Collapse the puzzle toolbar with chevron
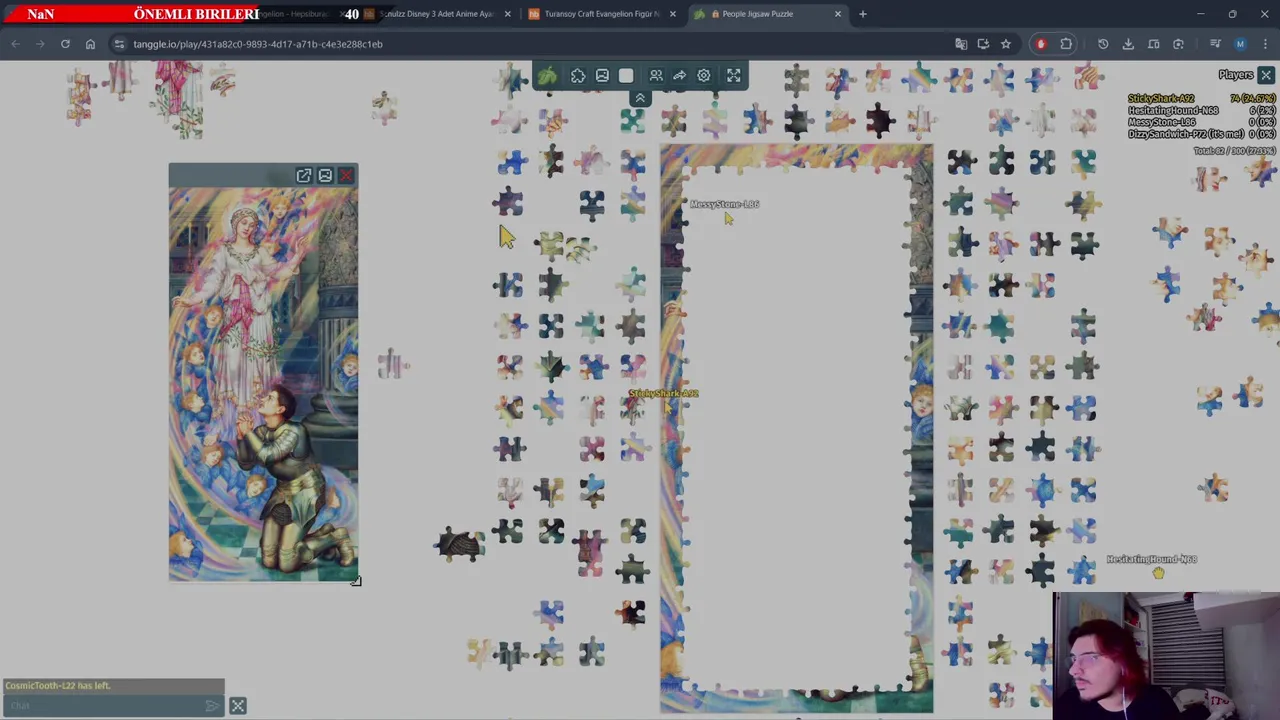This screenshot has width=1280, height=720. (x=640, y=98)
